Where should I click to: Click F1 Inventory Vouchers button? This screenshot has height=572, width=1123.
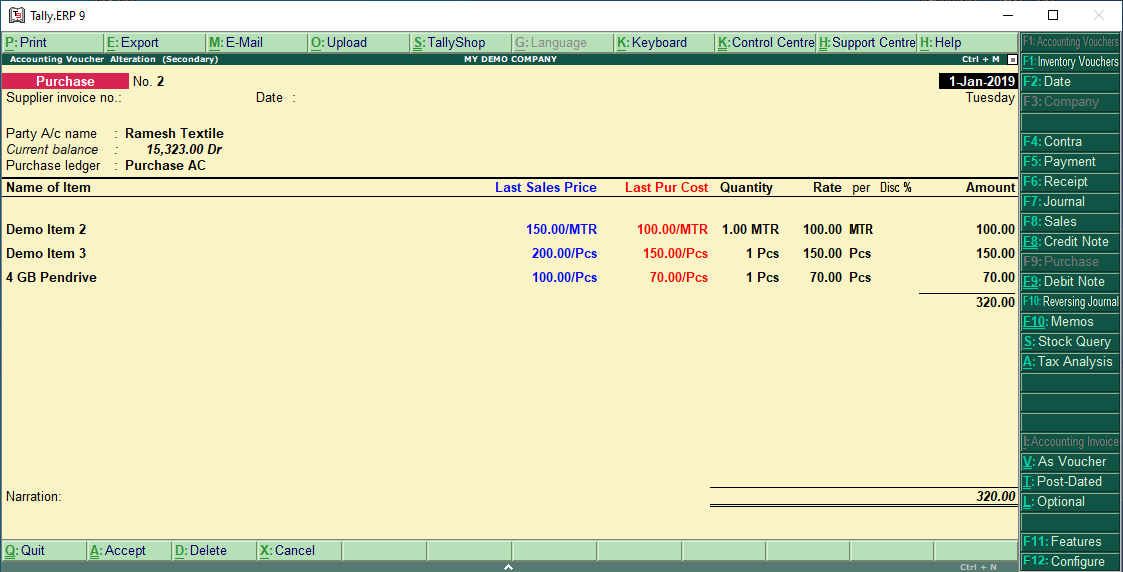click(x=1070, y=62)
